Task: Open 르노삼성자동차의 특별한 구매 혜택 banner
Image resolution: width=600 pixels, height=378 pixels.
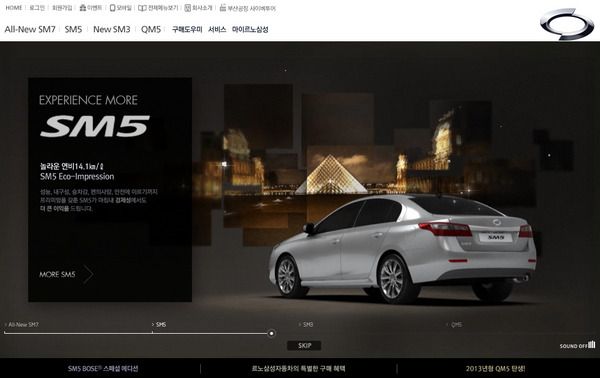Action: pyautogui.click(x=298, y=369)
